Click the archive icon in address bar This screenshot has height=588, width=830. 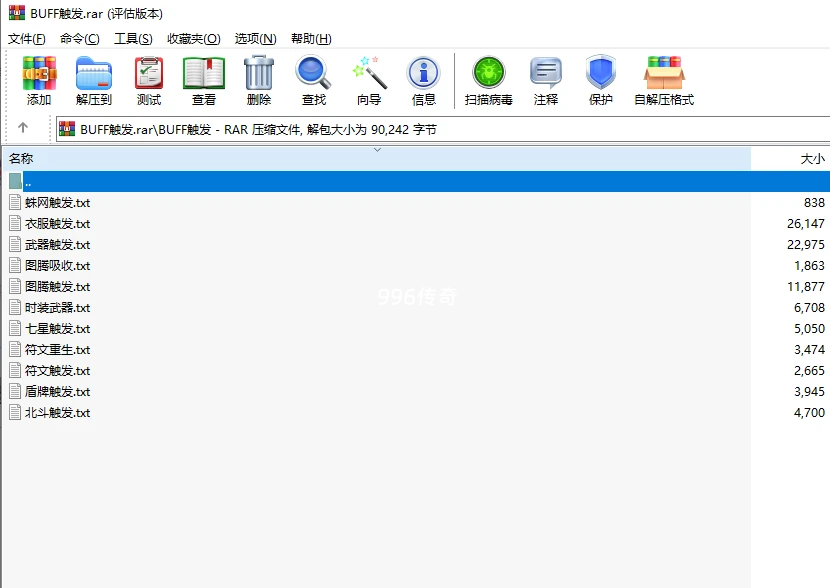(67, 129)
